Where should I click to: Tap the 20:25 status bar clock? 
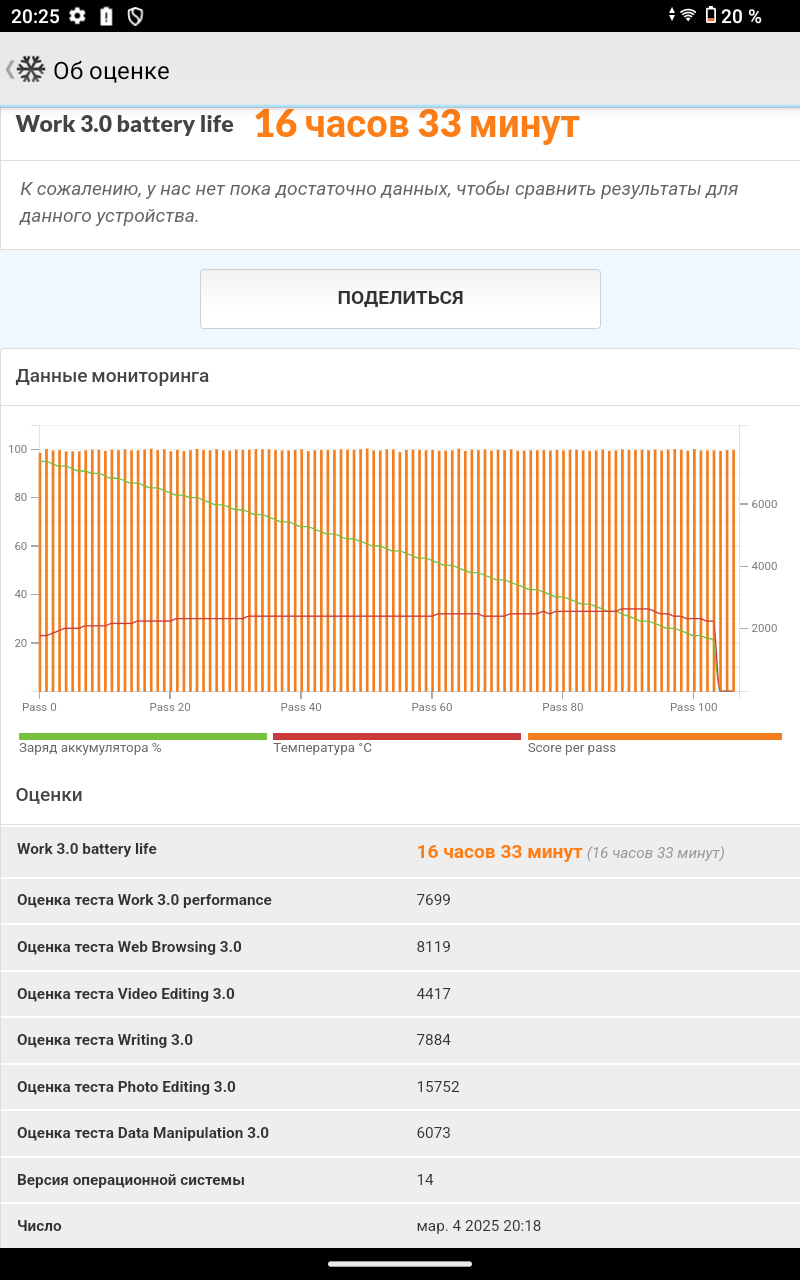35,16
